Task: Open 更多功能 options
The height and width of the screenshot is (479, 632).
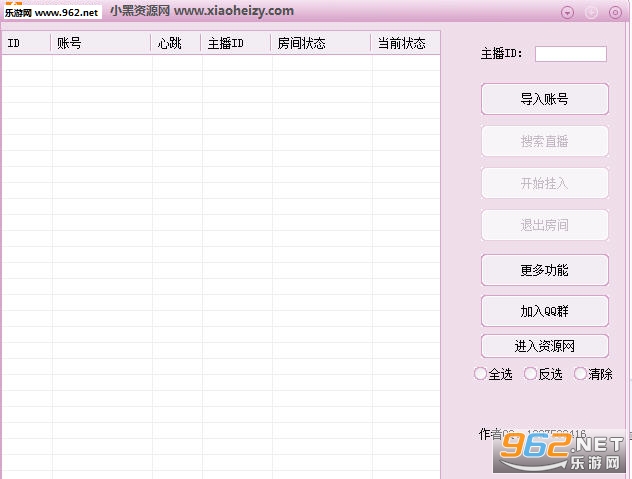Action: 545,270
